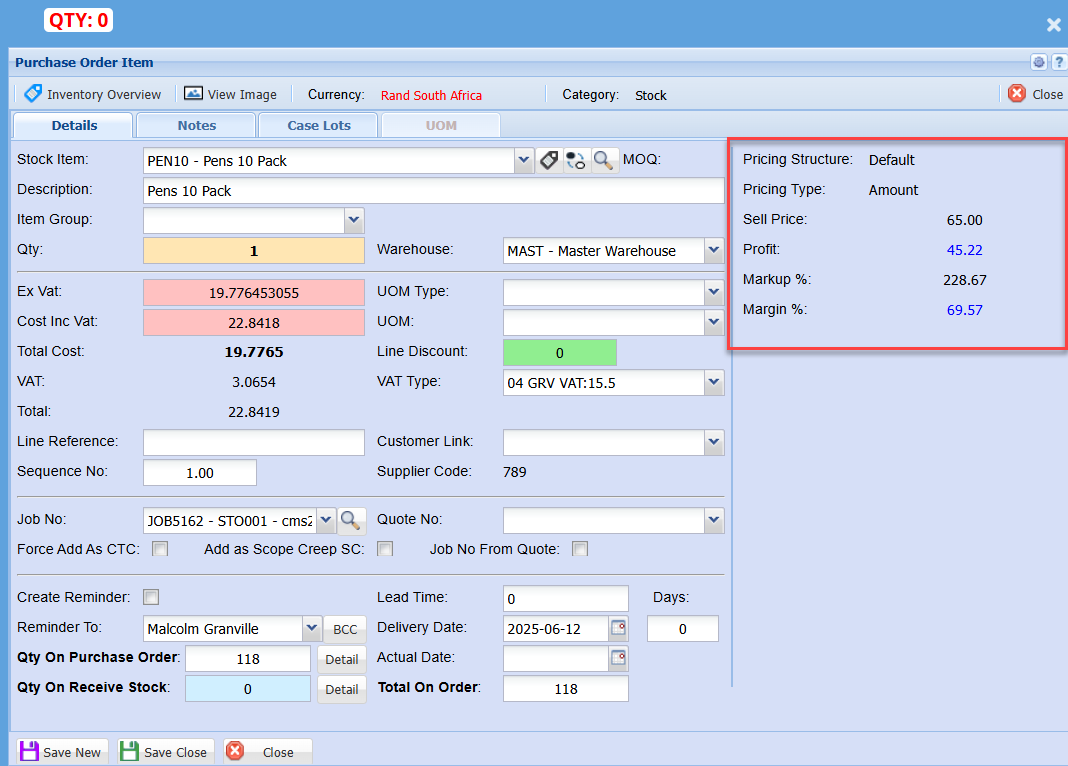Open the VAT Type dropdown
Image resolution: width=1068 pixels, height=766 pixels.
713,382
